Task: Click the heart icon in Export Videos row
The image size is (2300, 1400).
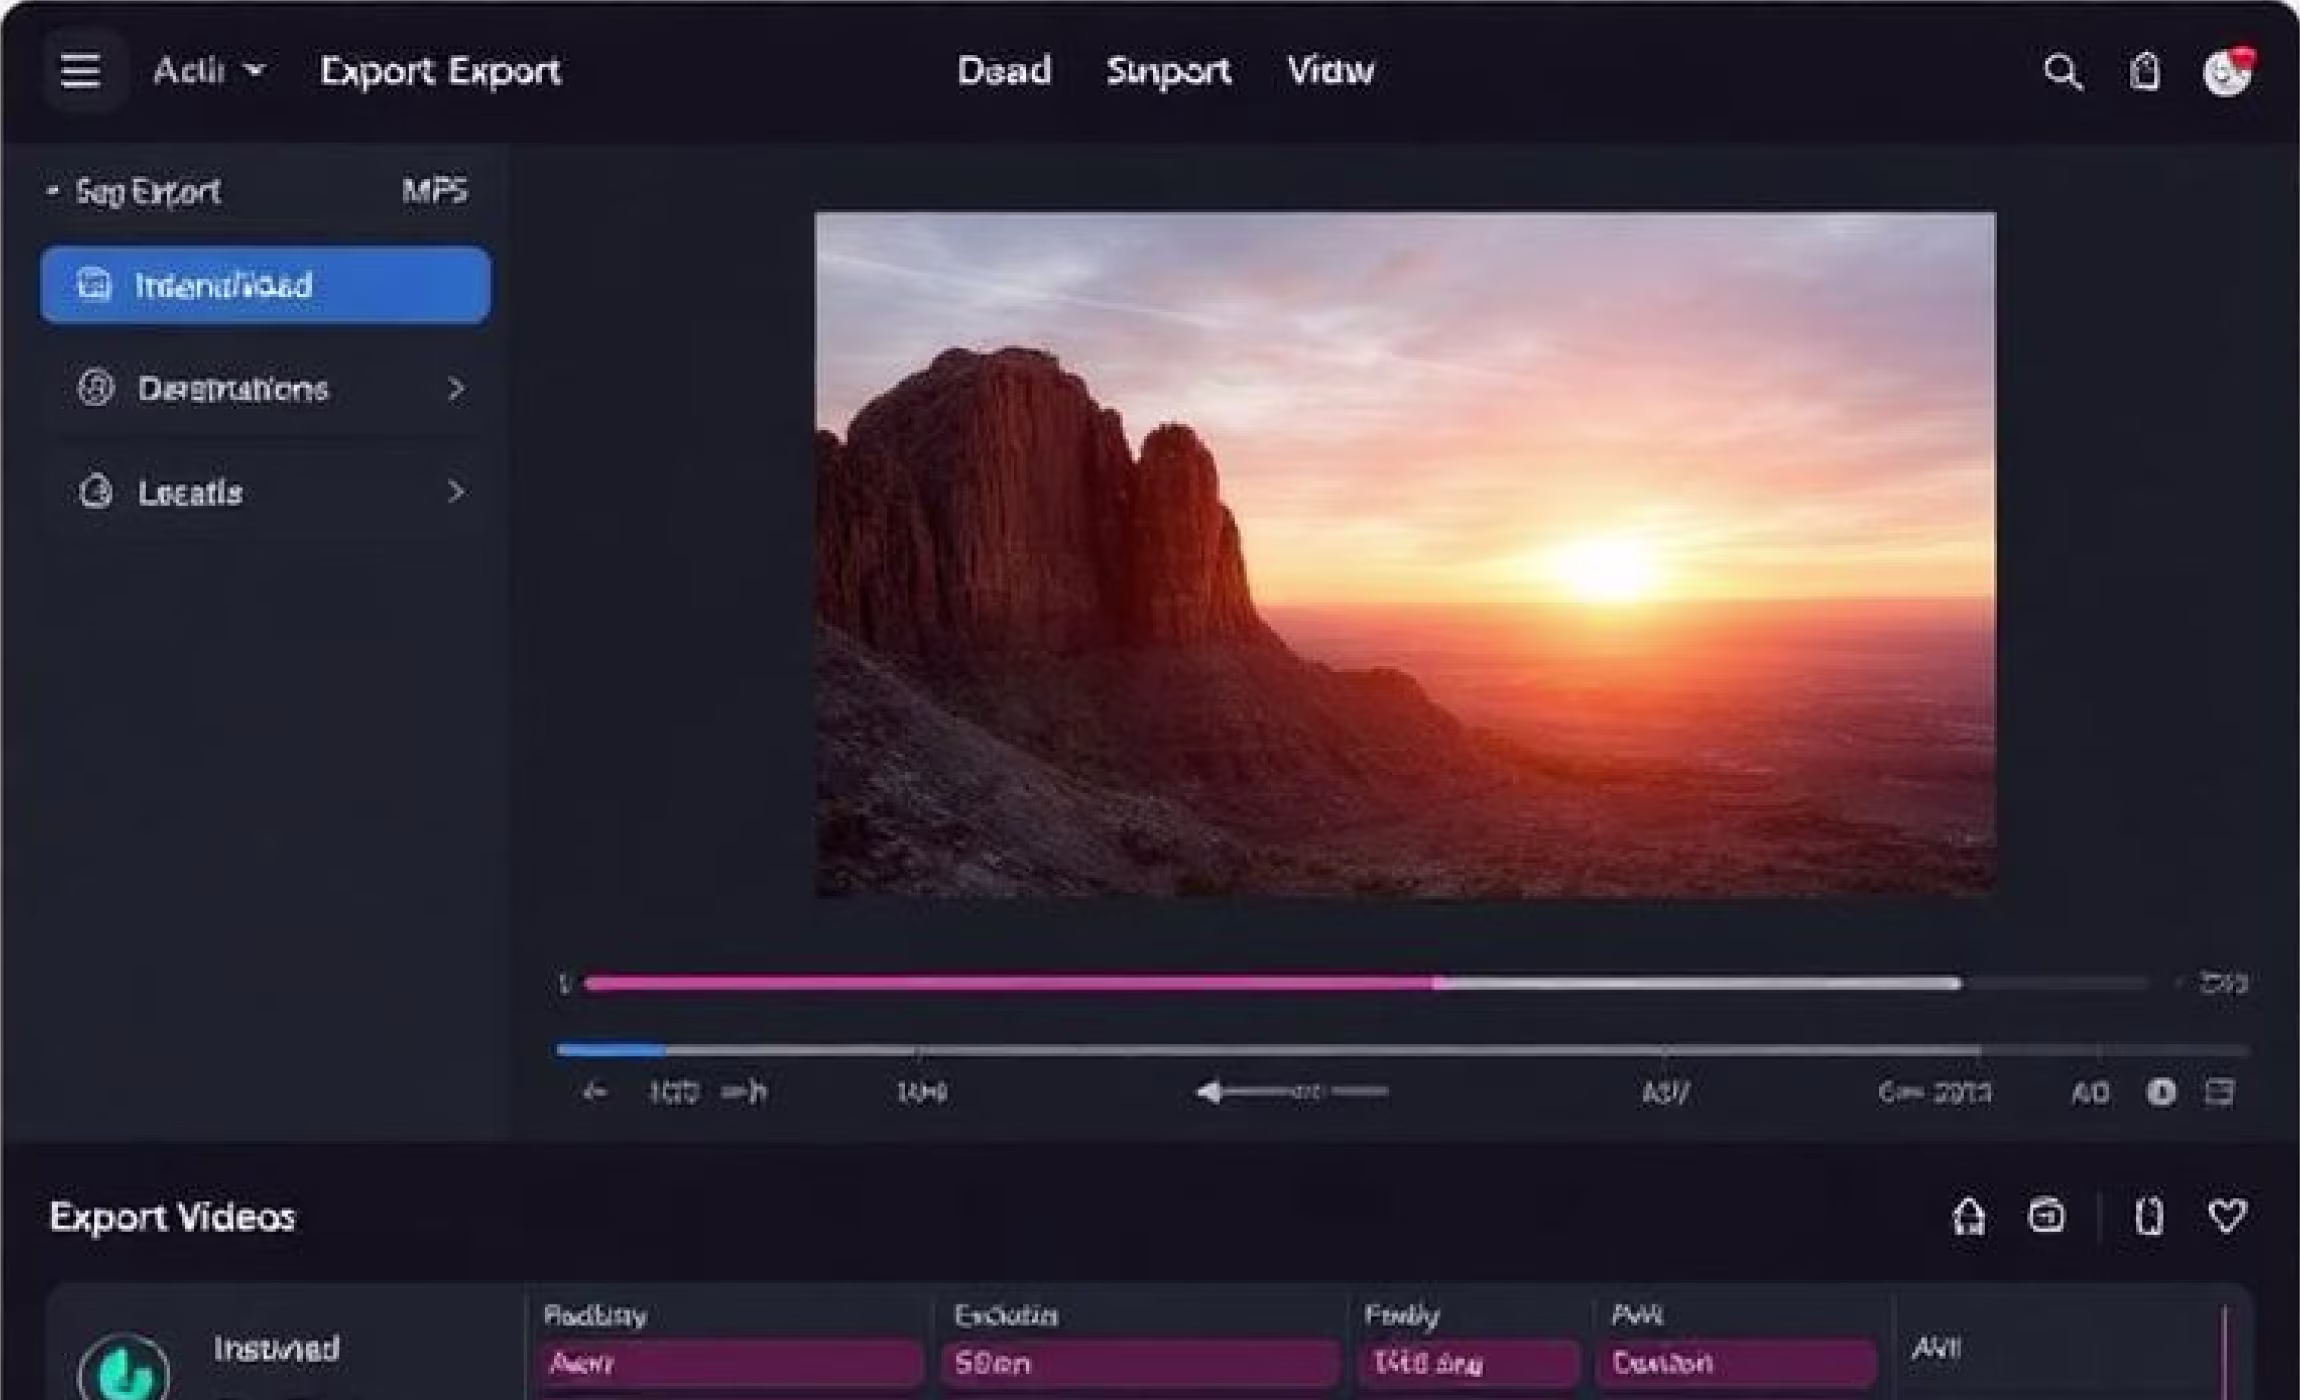Action: pyautogui.click(x=2228, y=1216)
